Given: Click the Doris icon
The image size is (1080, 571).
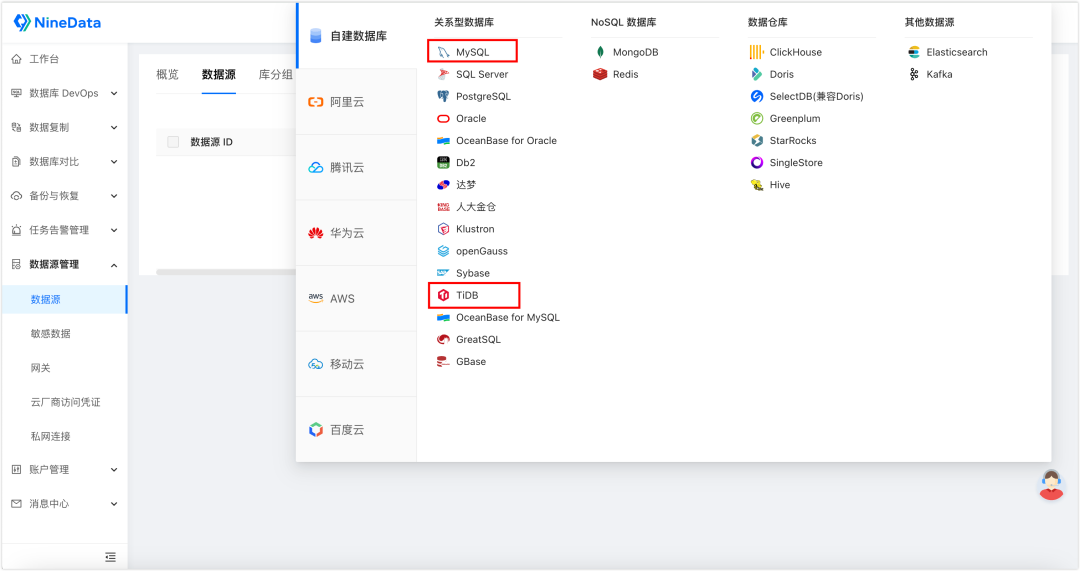Looking at the screenshot, I should tap(757, 74).
